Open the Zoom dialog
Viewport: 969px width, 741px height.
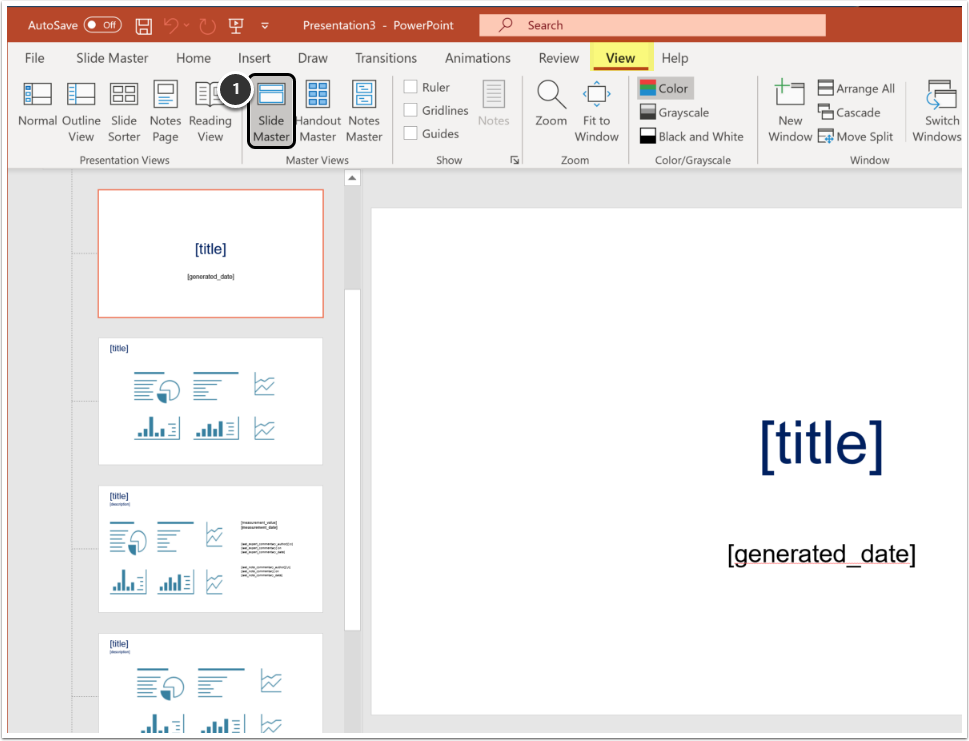point(550,110)
